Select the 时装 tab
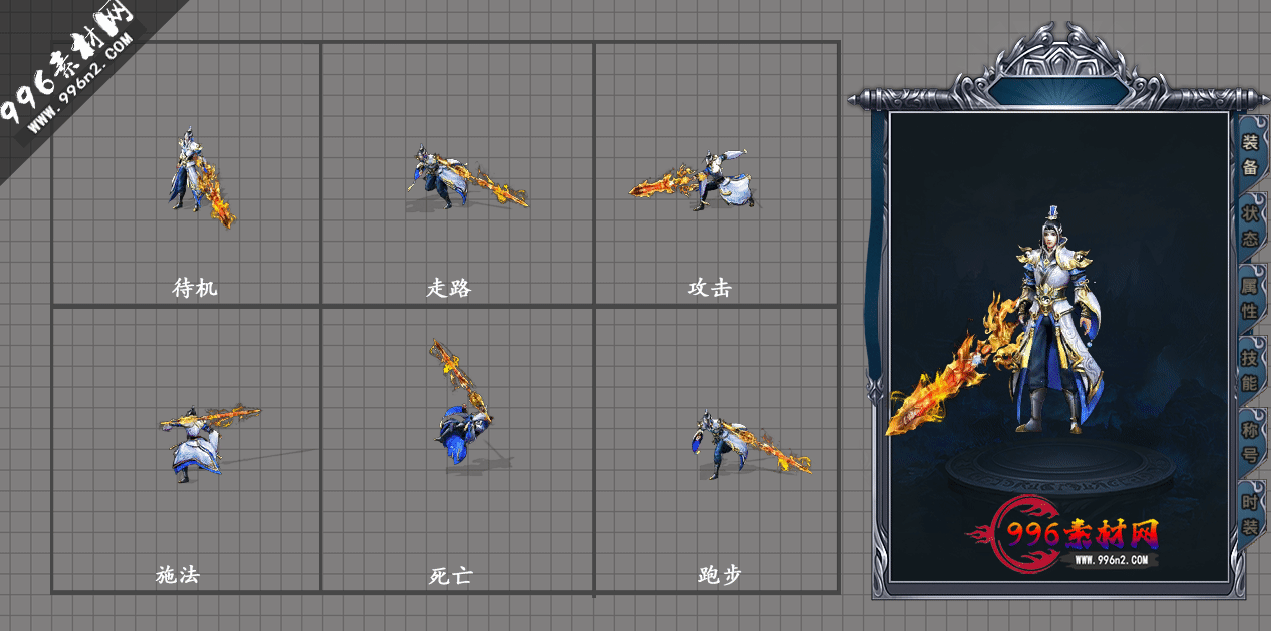 point(1250,513)
